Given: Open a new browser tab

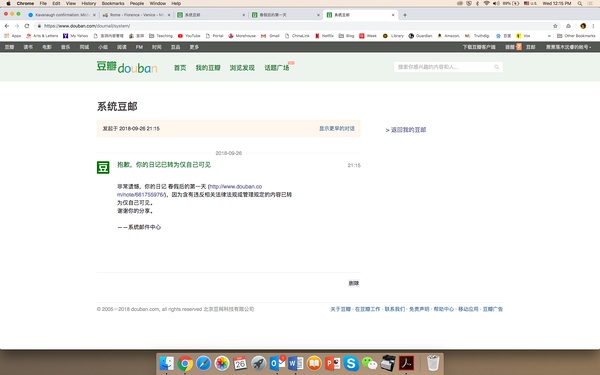Looking at the screenshot, I should (x=405, y=15).
